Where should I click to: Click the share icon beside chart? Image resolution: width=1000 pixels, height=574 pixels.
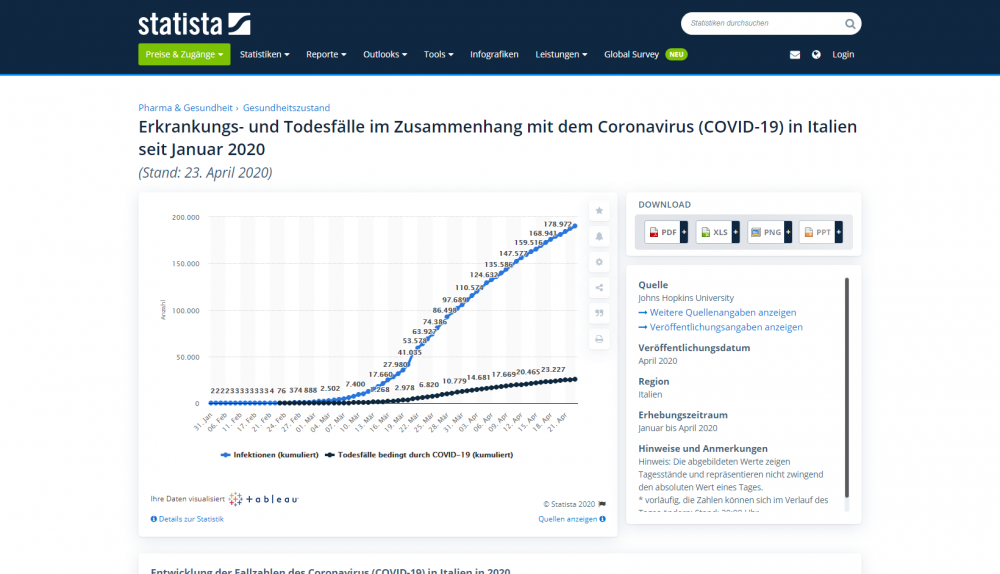point(599,288)
